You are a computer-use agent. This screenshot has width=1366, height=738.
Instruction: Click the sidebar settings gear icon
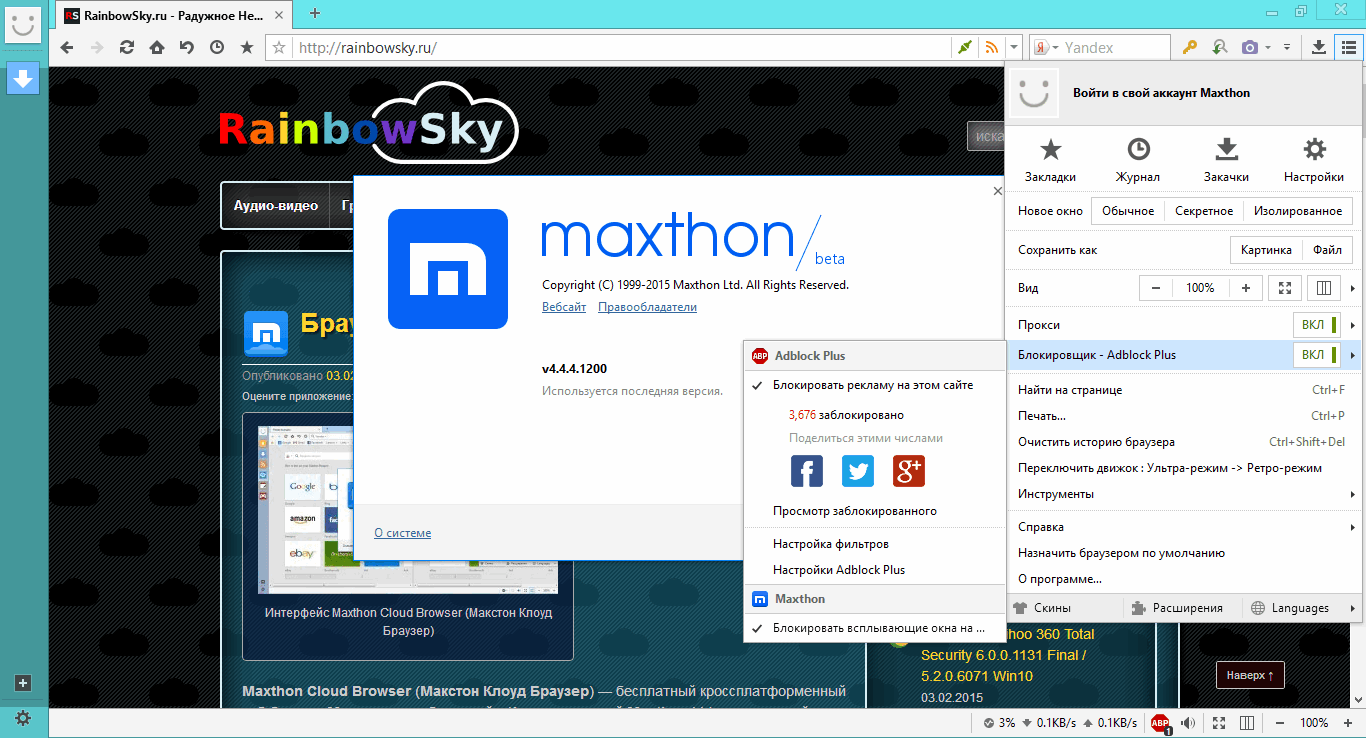[23, 718]
